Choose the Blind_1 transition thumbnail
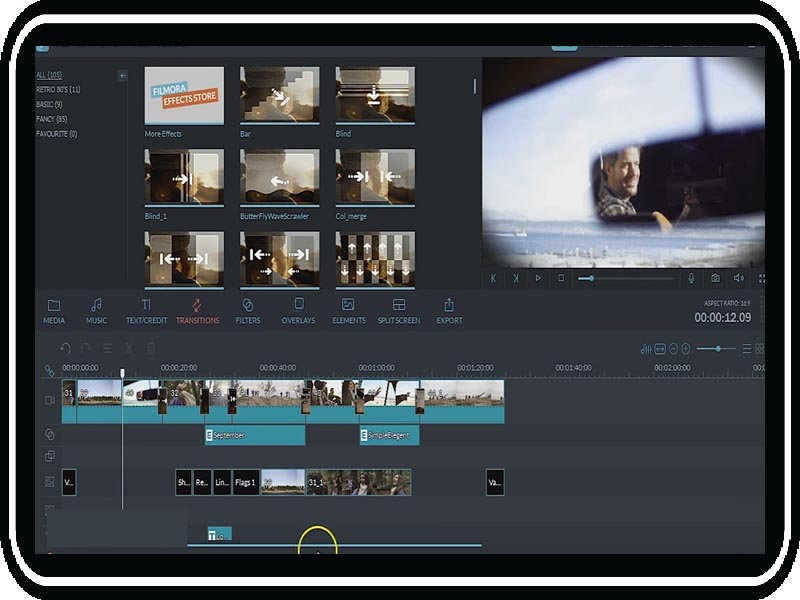 pyautogui.click(x=184, y=178)
